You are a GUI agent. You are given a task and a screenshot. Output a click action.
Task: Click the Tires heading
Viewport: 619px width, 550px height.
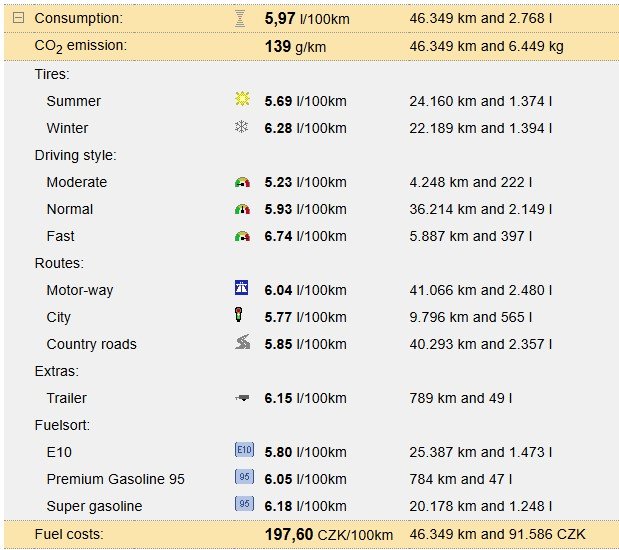point(52,74)
